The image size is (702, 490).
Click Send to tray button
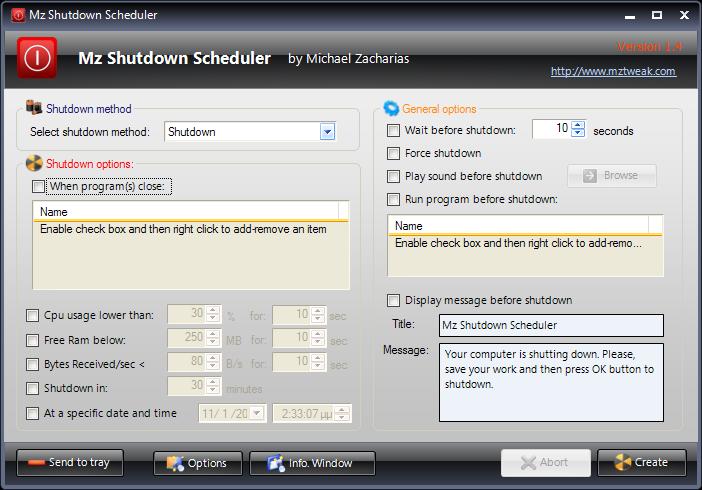tap(70, 463)
